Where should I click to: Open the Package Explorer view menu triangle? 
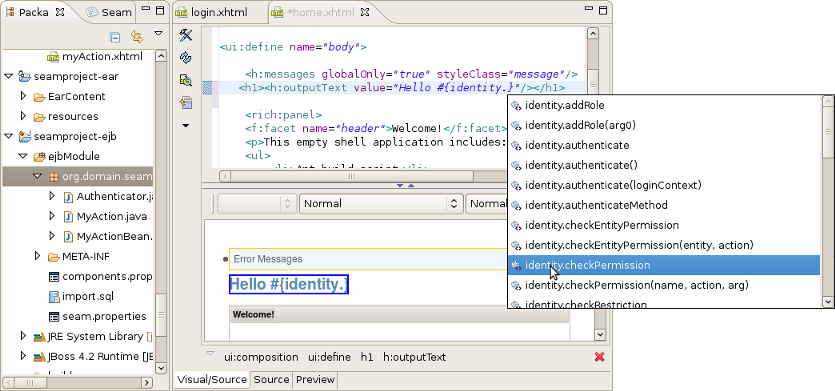tap(158, 34)
